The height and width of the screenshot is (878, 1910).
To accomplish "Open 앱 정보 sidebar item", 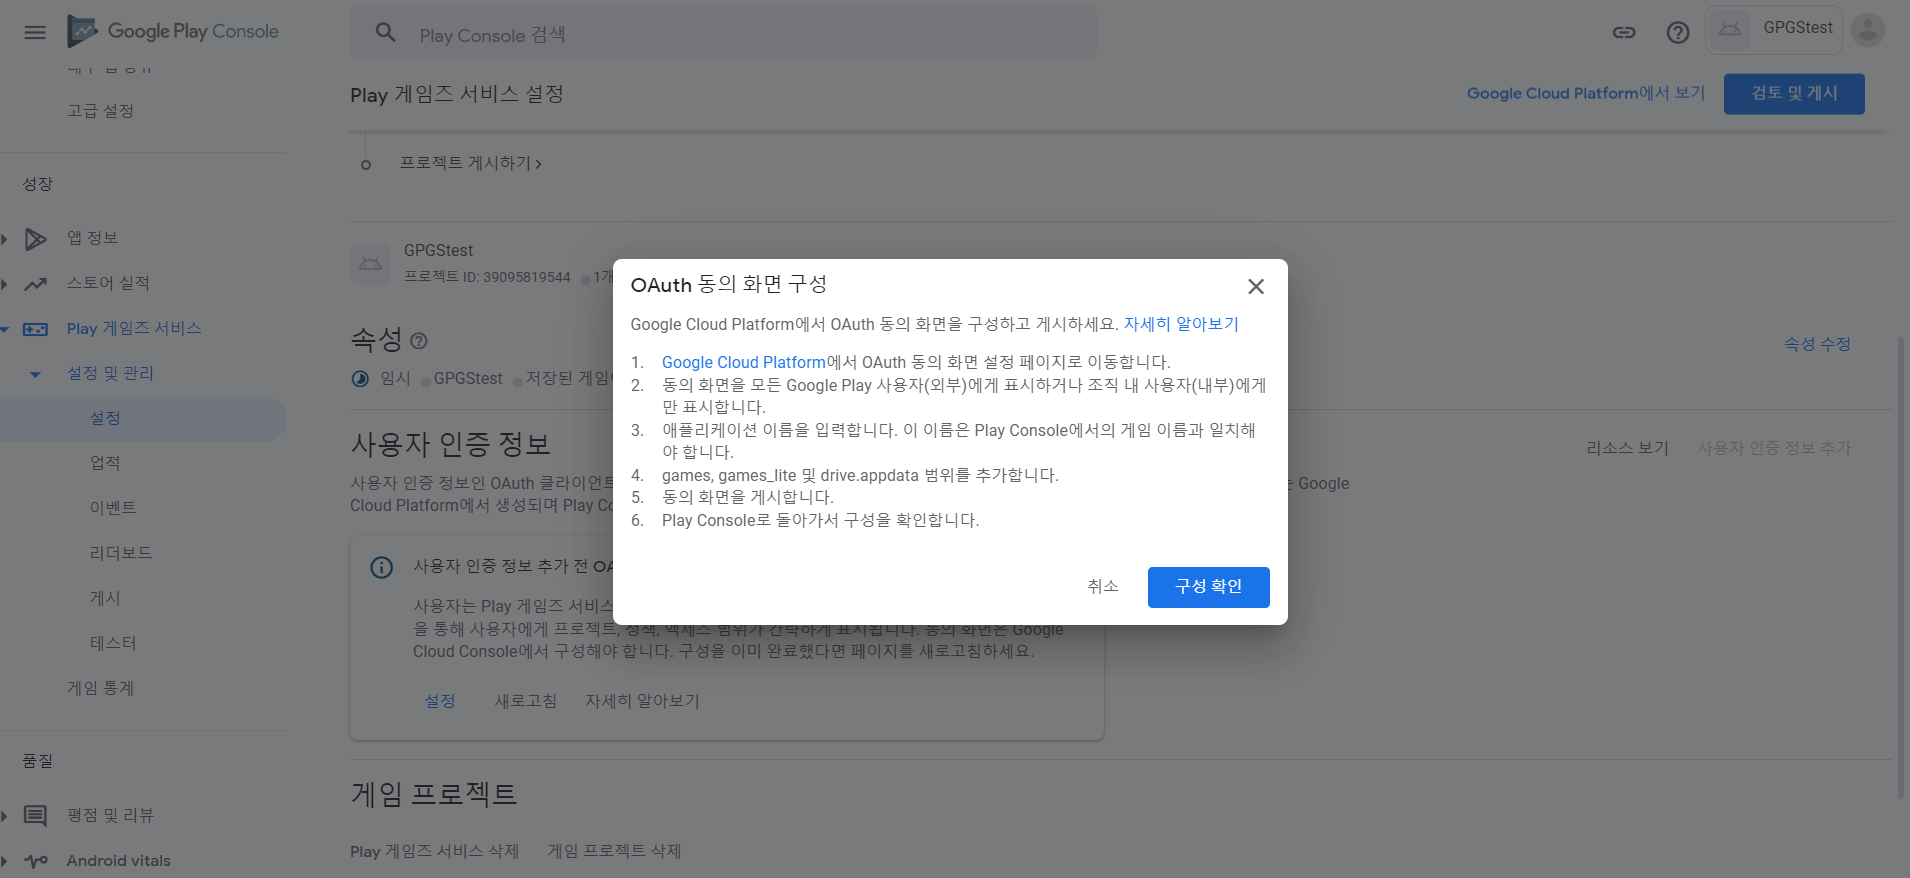I will point(92,238).
